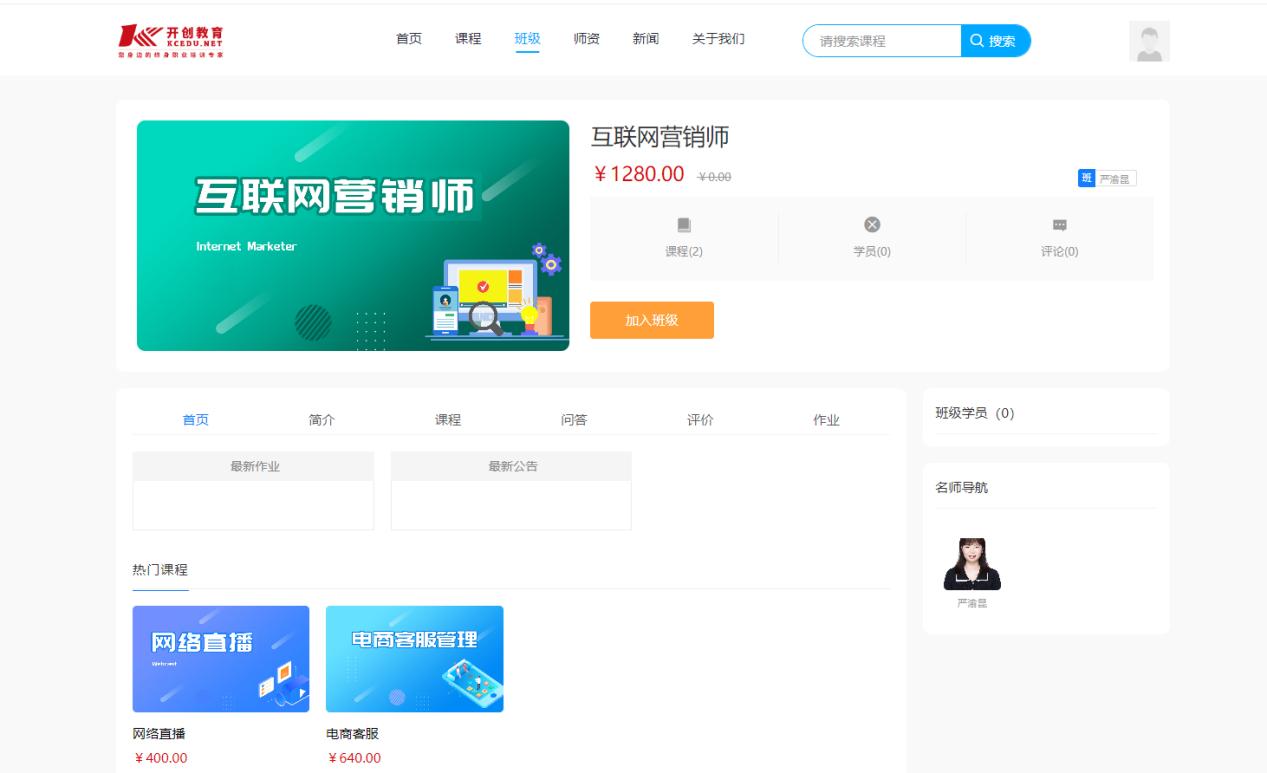Go to 首页 in top navigation
This screenshot has height=773, width=1267.
coord(409,39)
